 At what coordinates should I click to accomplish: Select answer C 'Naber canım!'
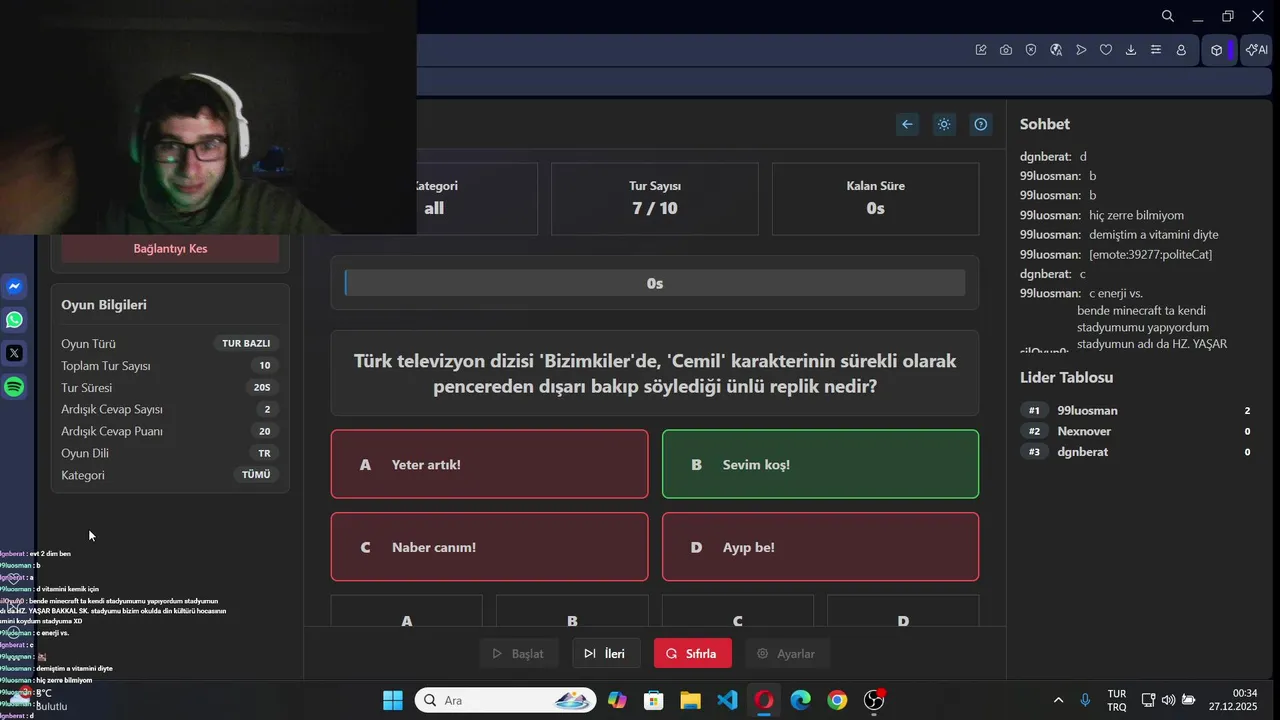click(x=489, y=547)
